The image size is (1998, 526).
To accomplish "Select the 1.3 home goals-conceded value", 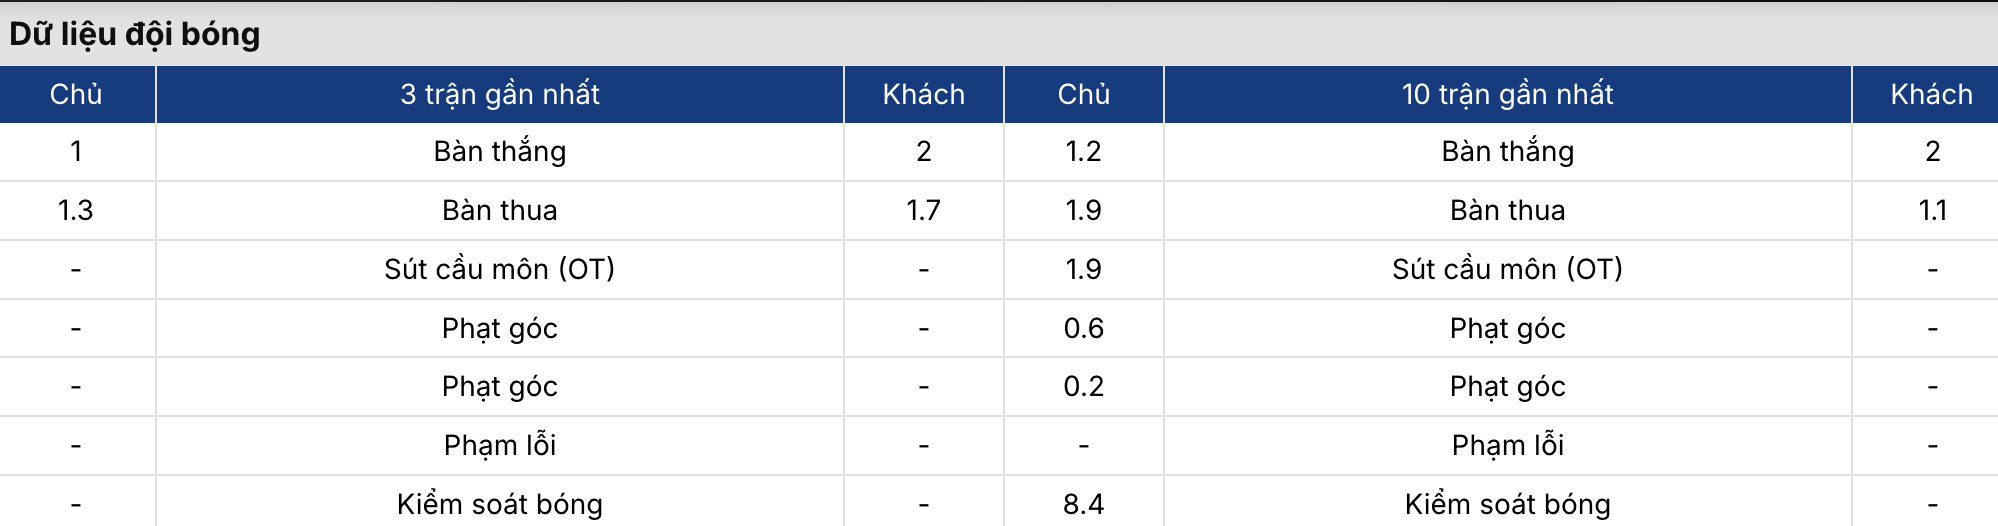I will [x=76, y=211].
